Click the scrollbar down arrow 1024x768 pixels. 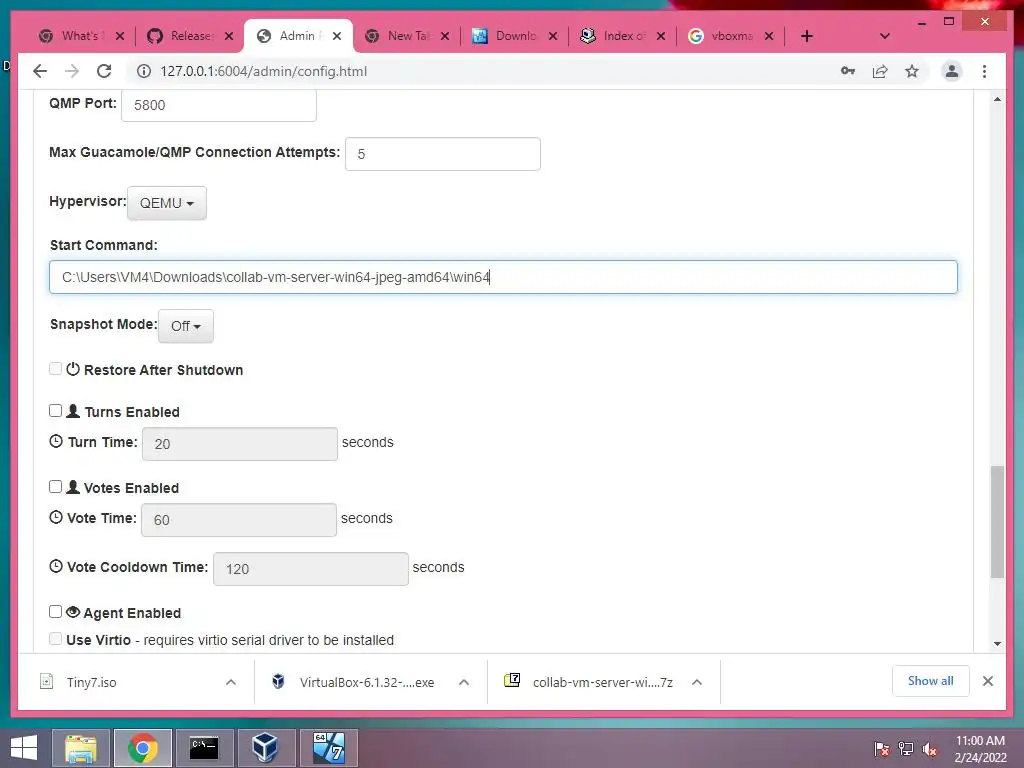tap(997, 643)
